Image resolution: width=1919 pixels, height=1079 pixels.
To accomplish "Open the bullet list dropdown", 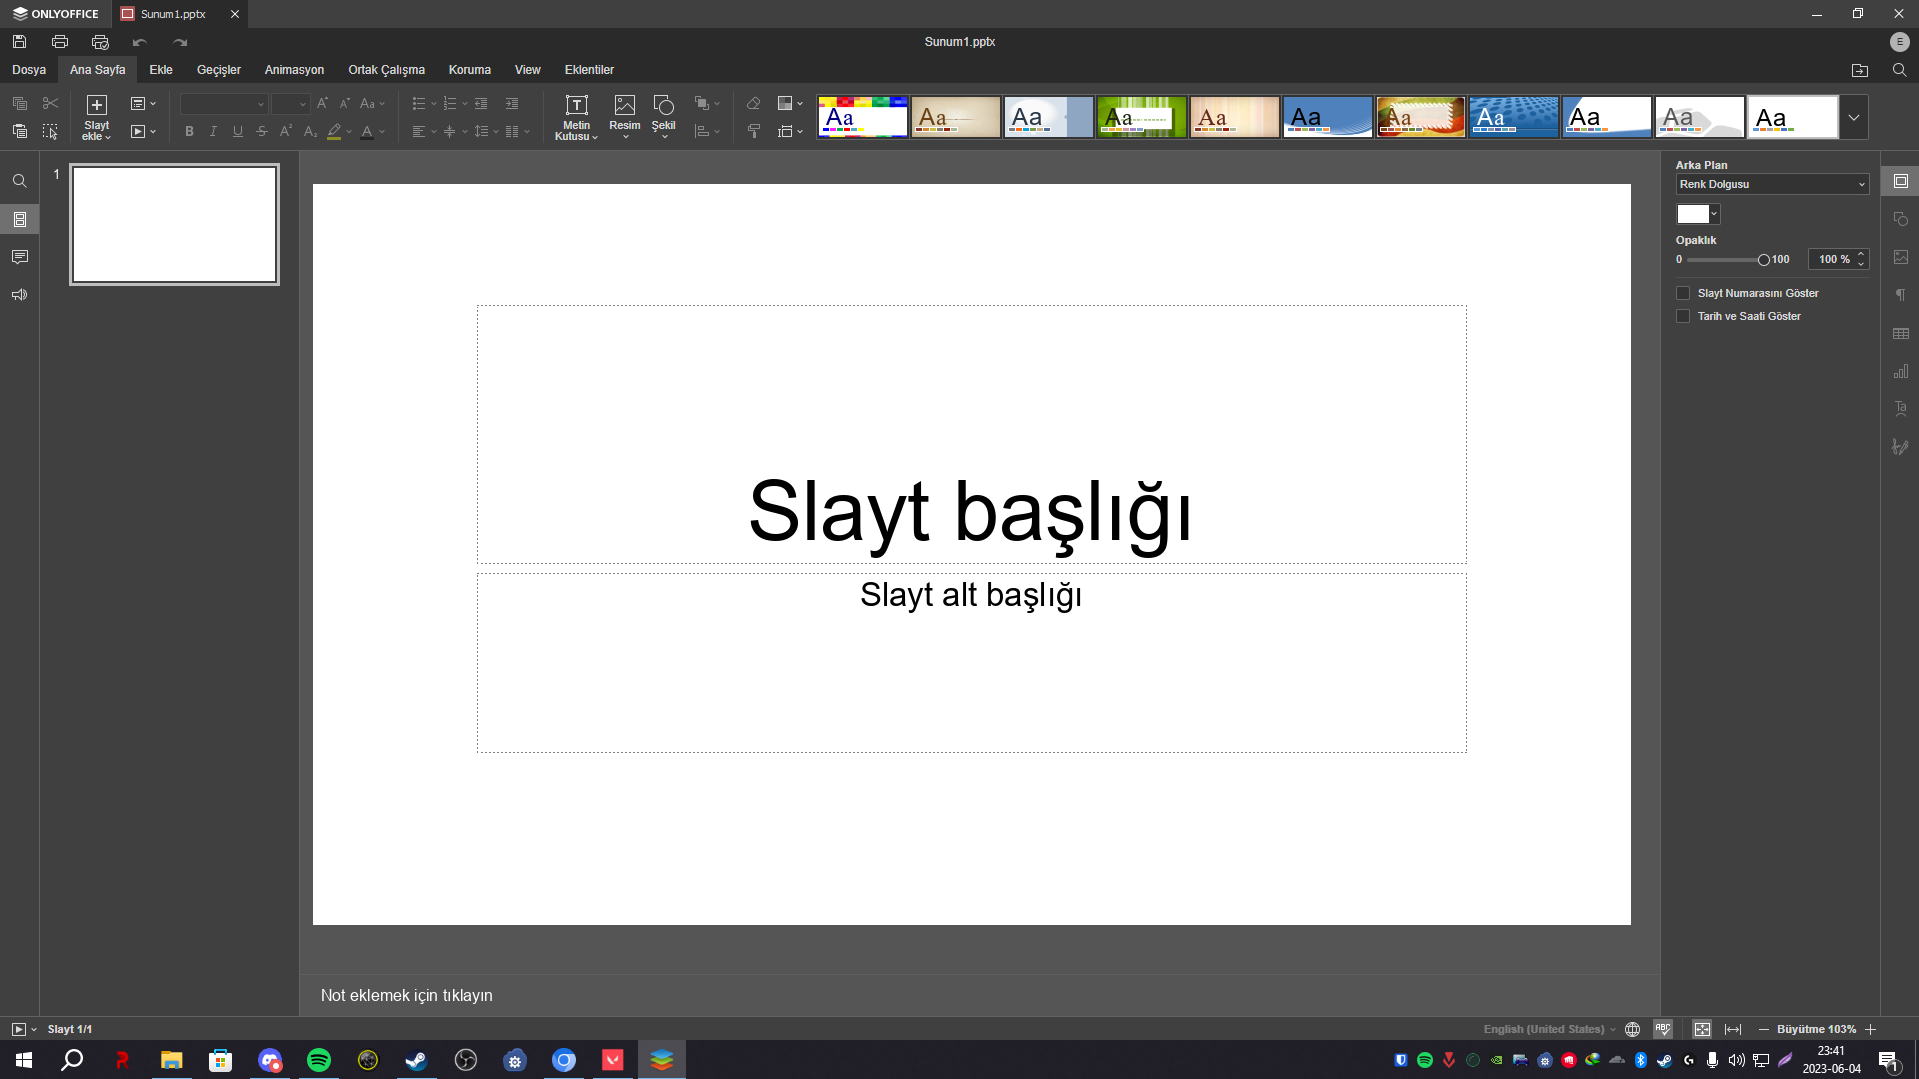I will 424,103.
